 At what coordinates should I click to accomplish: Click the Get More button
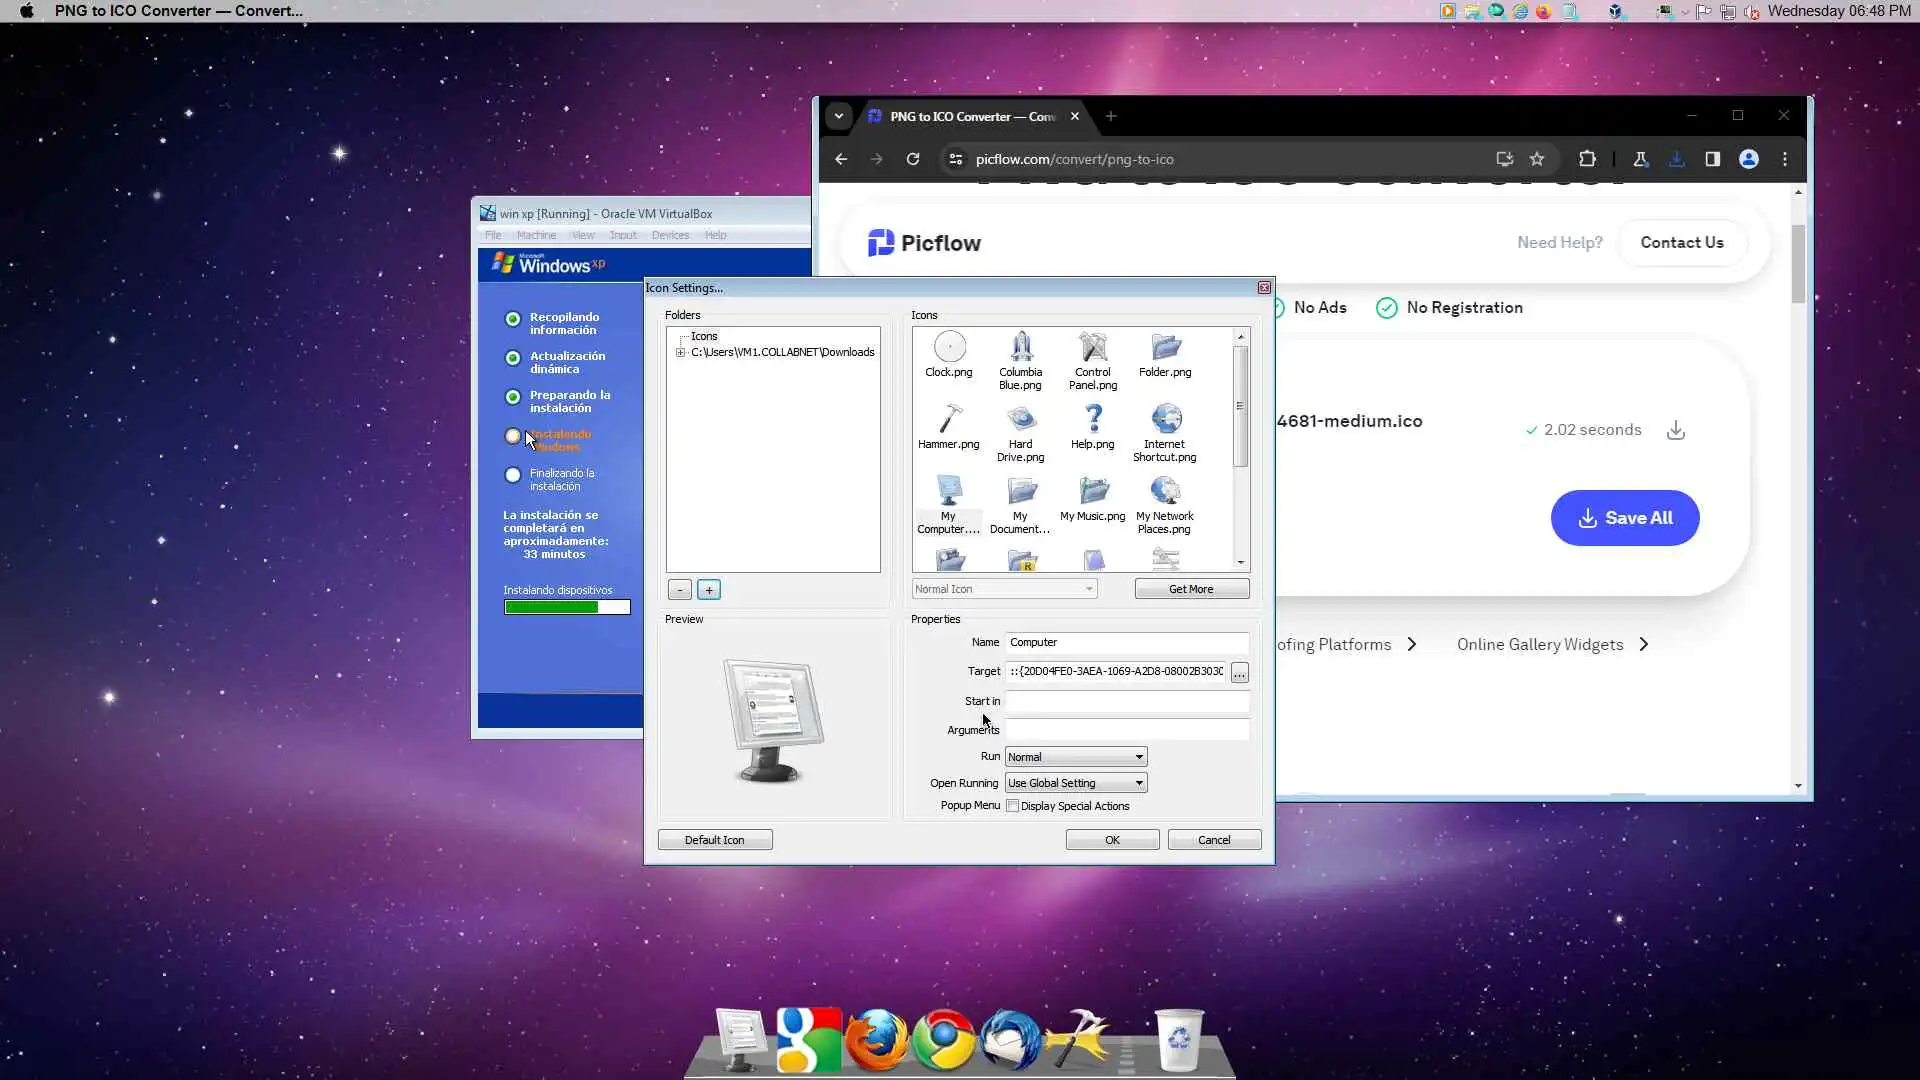(x=1191, y=589)
